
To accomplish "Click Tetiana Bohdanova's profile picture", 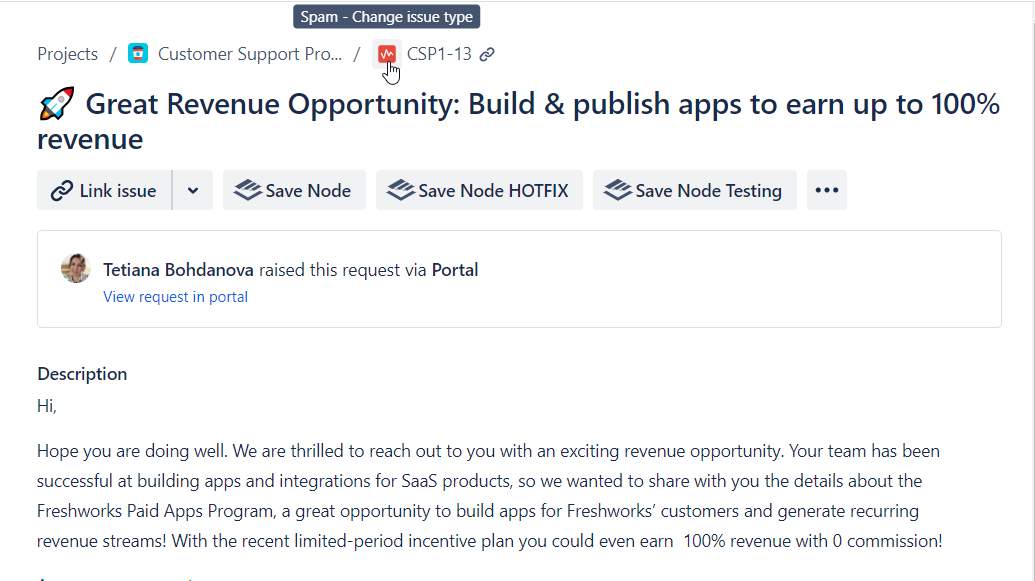I will 76,268.
